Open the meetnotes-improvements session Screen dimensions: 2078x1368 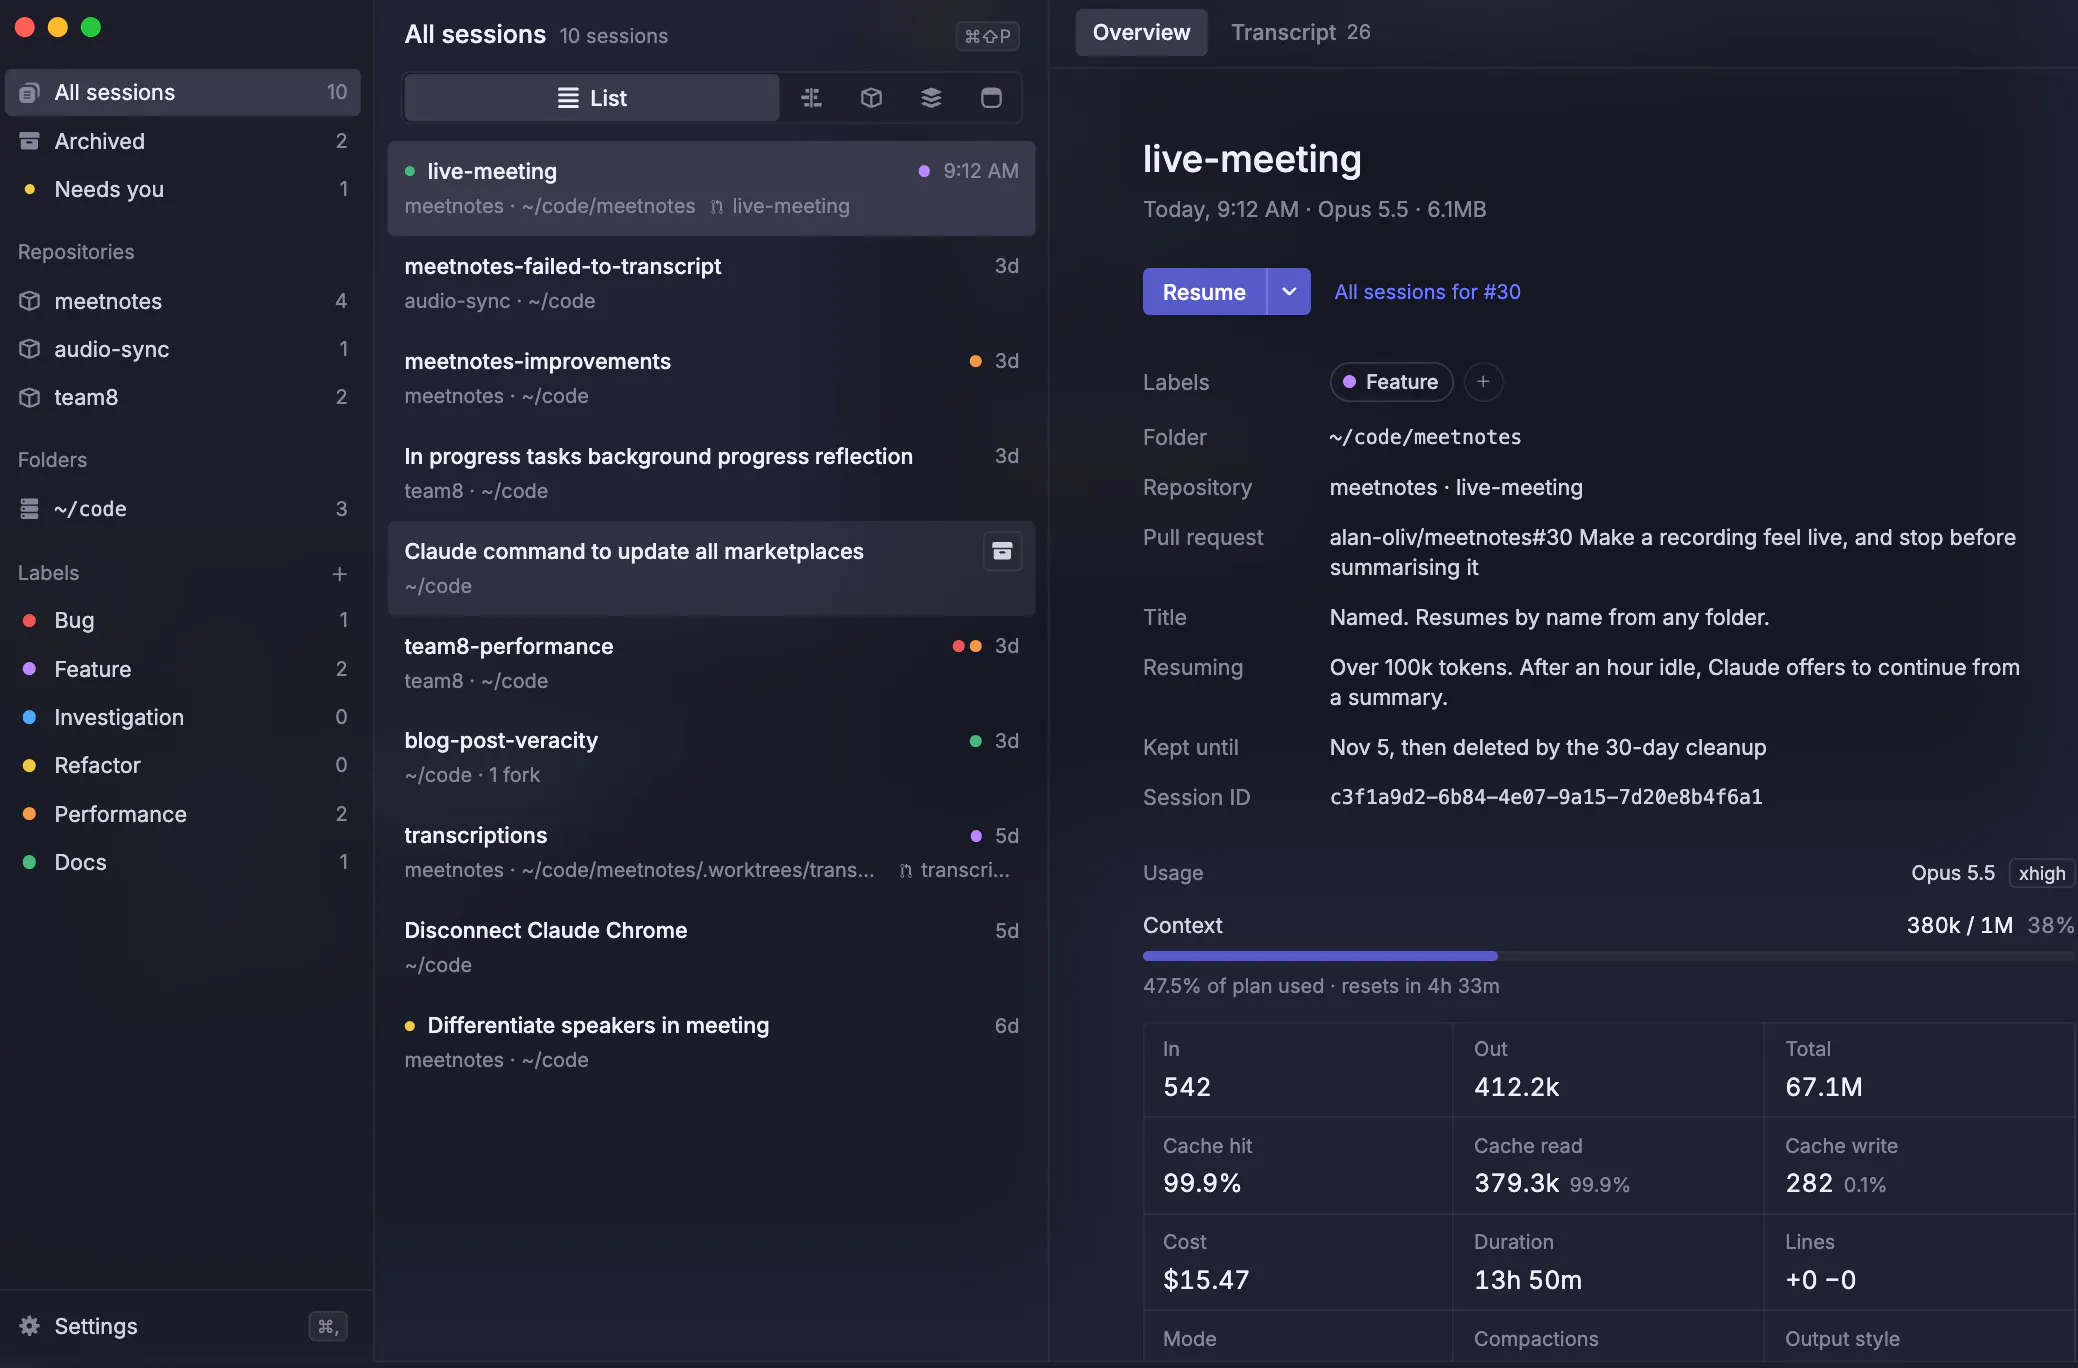[711, 378]
